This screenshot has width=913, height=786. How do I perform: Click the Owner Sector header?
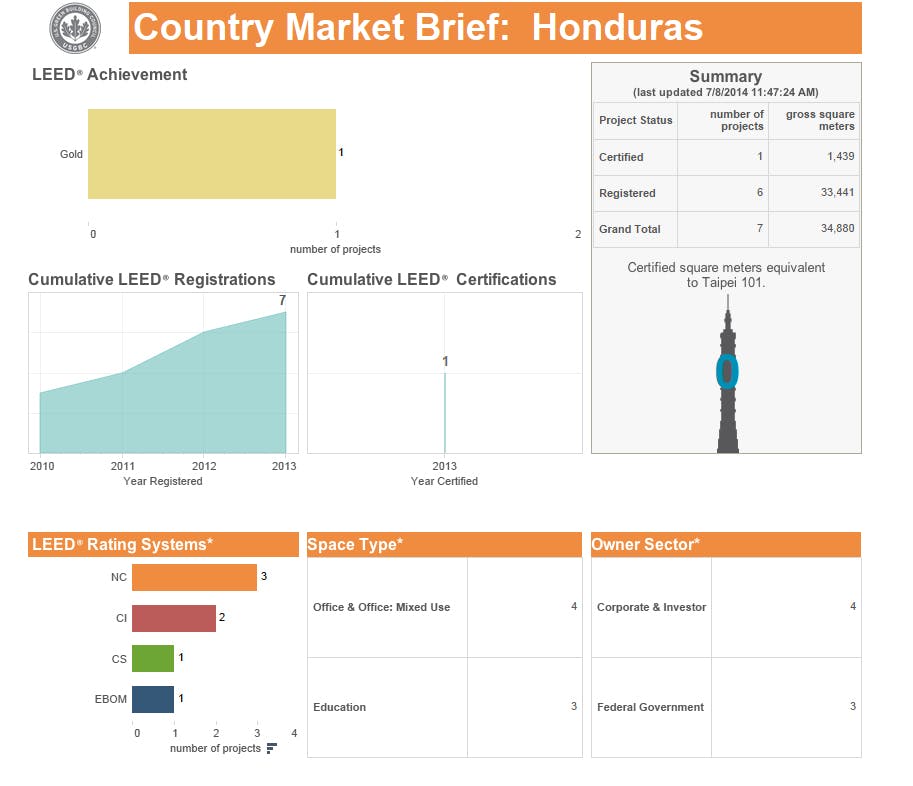click(725, 545)
